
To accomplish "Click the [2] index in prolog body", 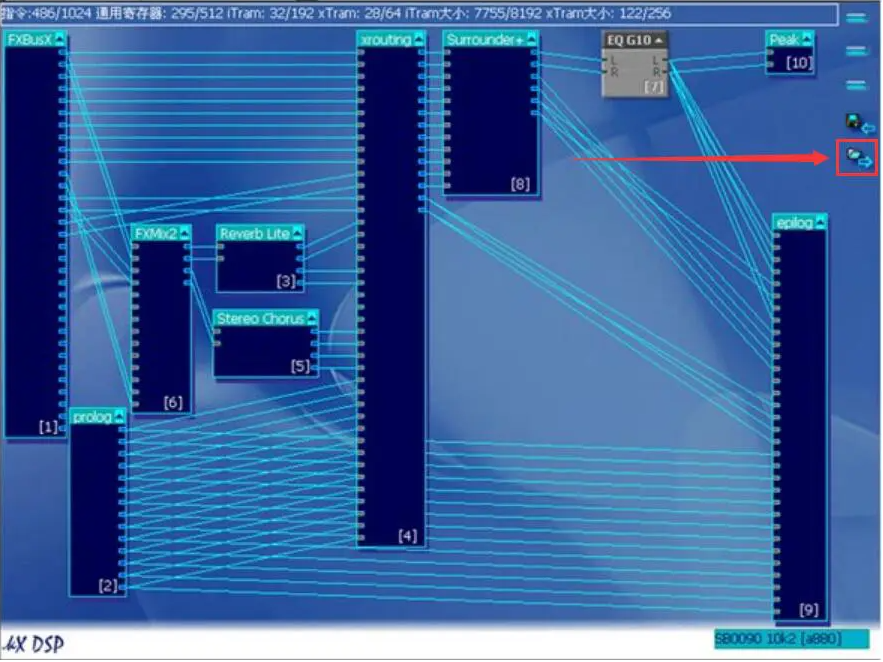I will pos(108,585).
